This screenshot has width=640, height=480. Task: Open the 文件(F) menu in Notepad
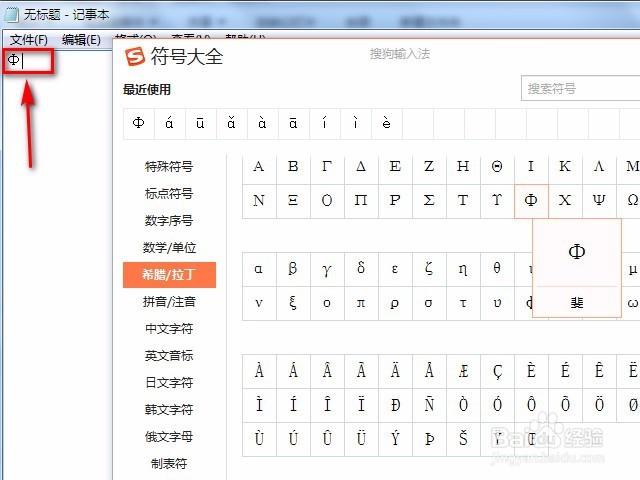point(29,40)
